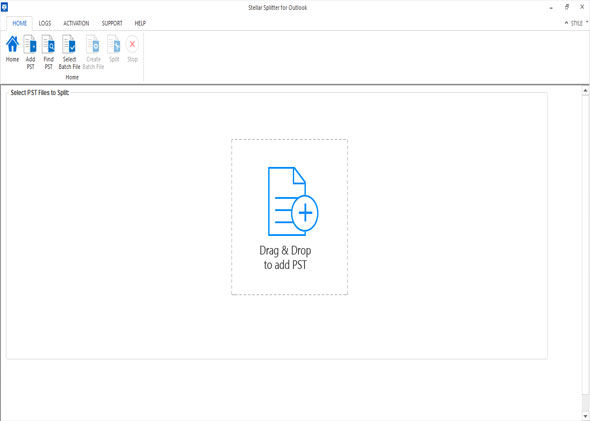This screenshot has height=421, width=590.
Task: Click the app logo in title bar
Action: pyautogui.click(x=4, y=7)
